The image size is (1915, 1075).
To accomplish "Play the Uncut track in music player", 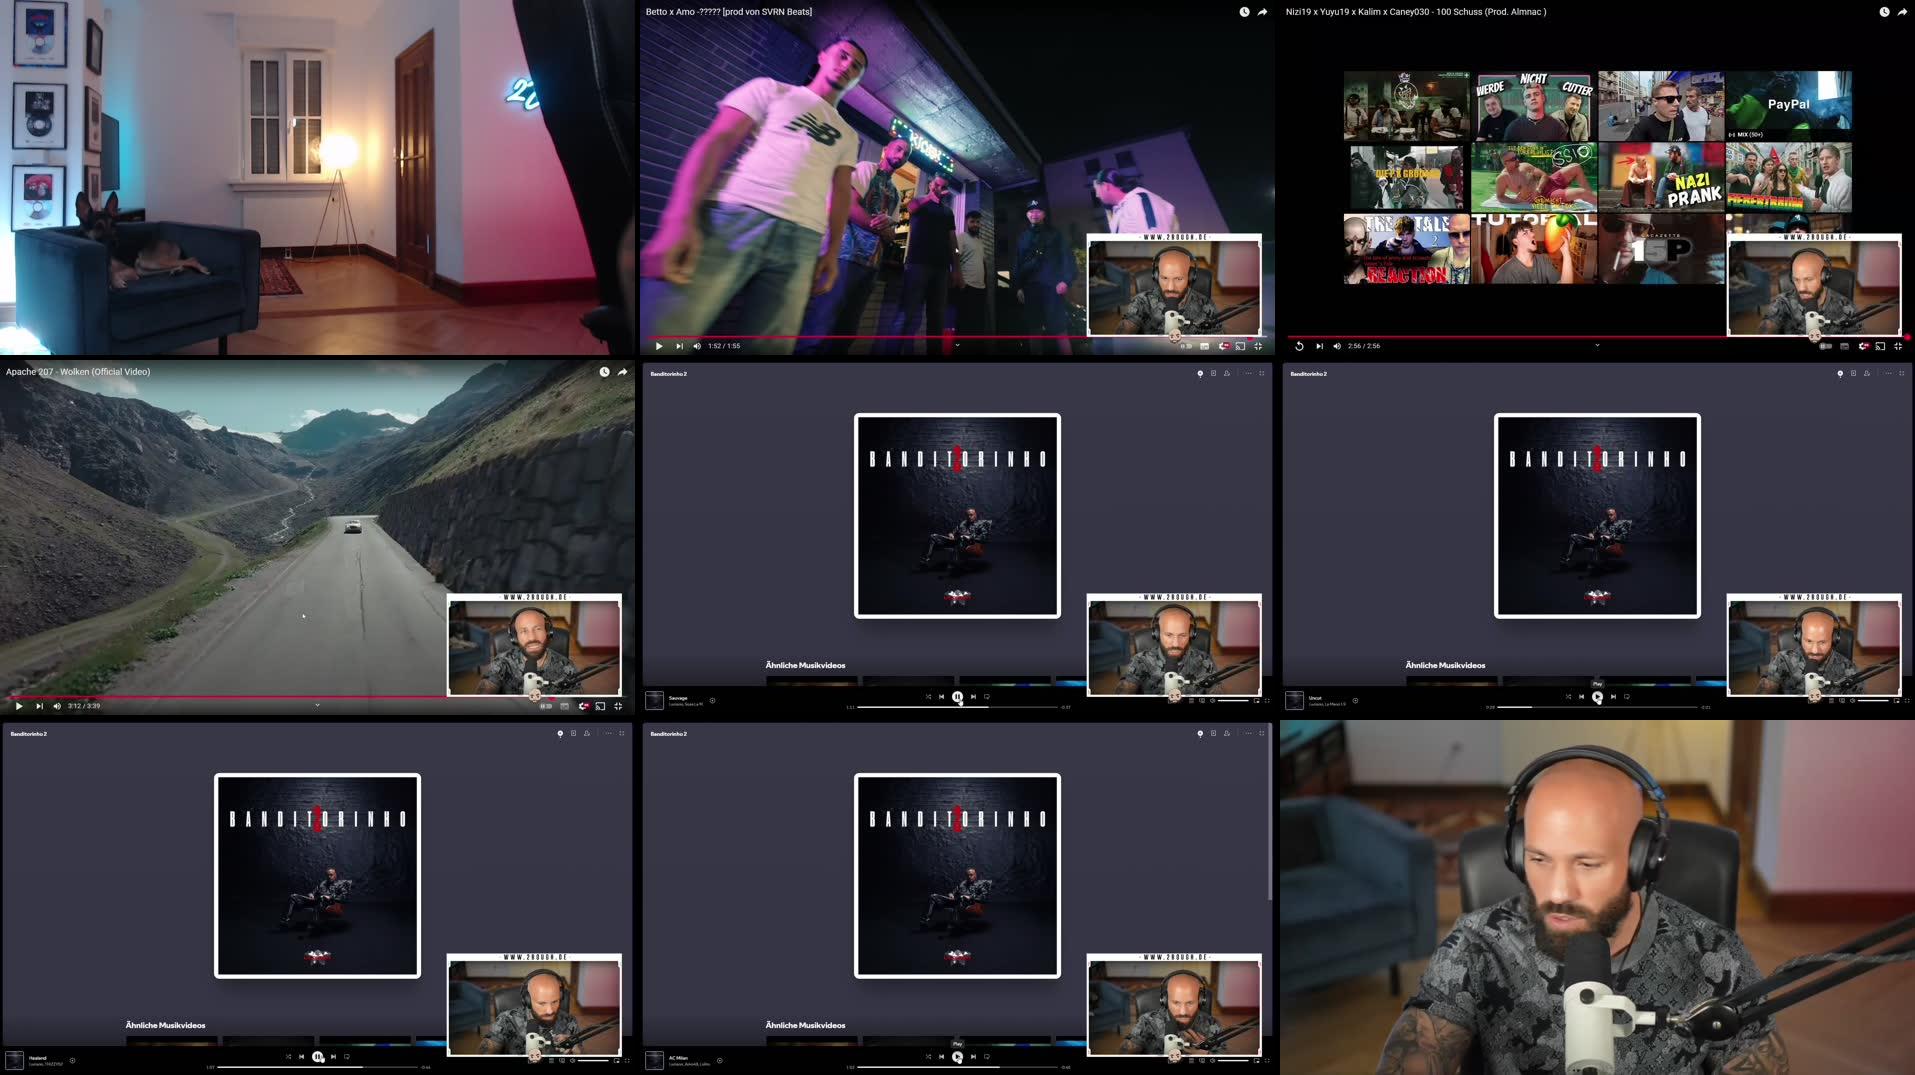I will [1597, 697].
